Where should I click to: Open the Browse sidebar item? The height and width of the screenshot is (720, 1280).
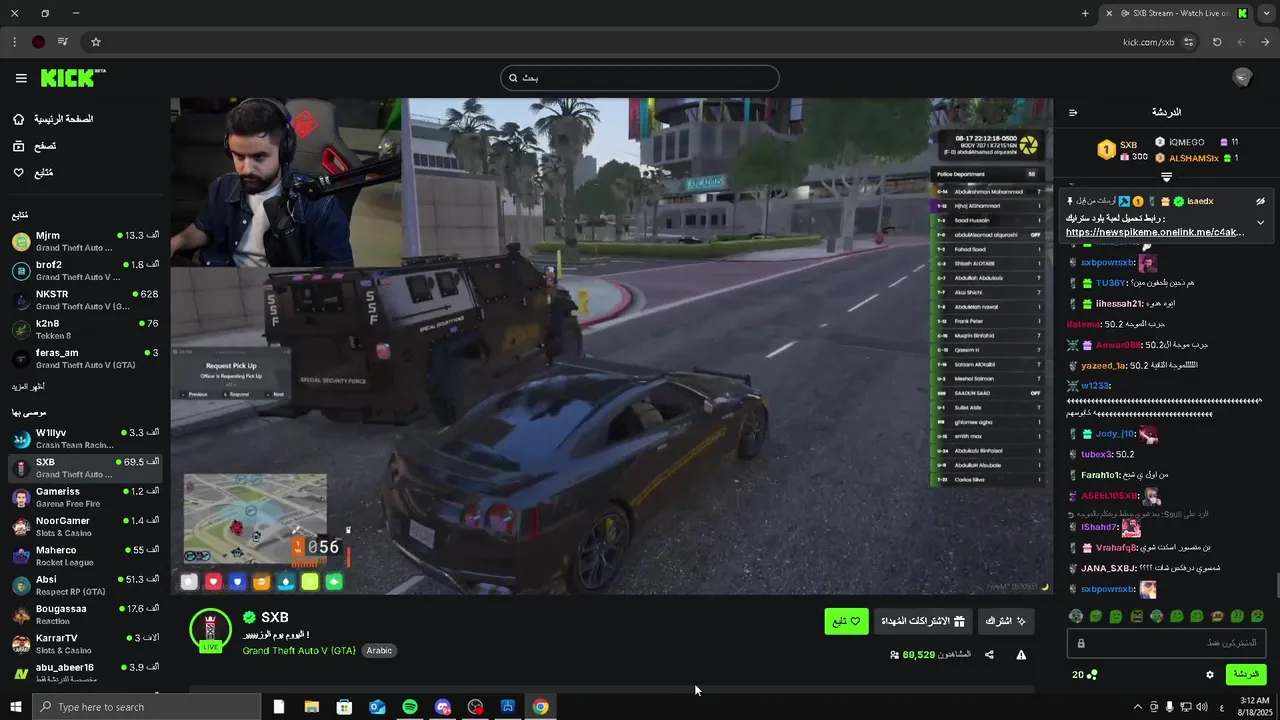pyautogui.click(x=34, y=146)
